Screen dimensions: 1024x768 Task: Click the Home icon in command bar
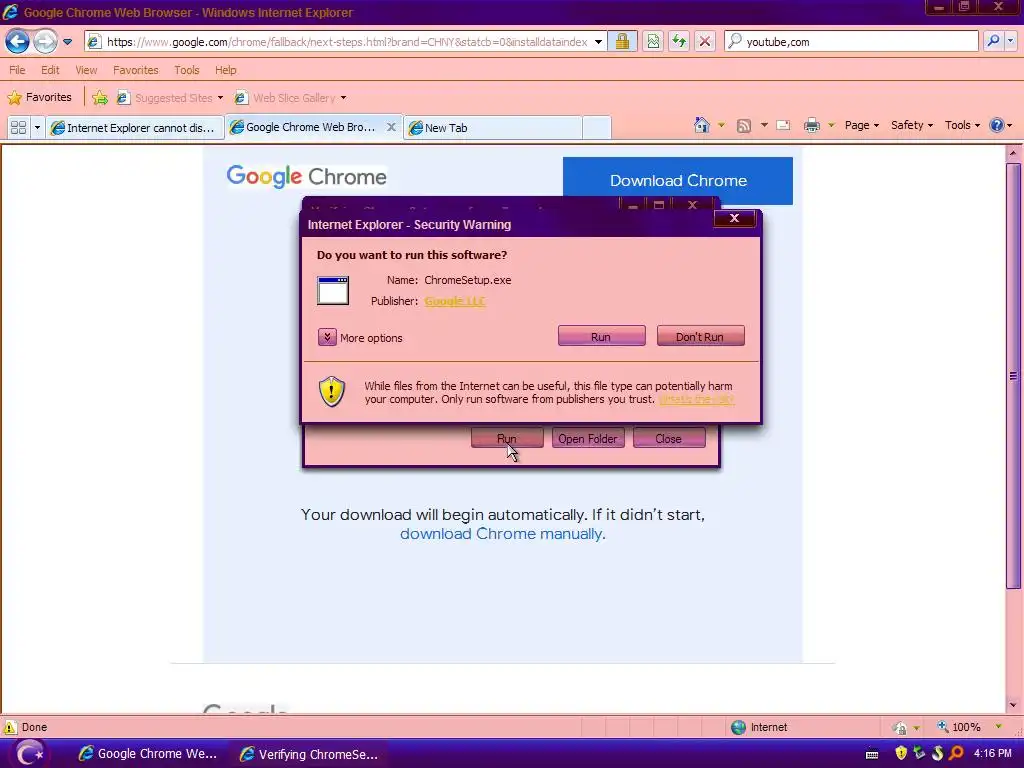(701, 125)
